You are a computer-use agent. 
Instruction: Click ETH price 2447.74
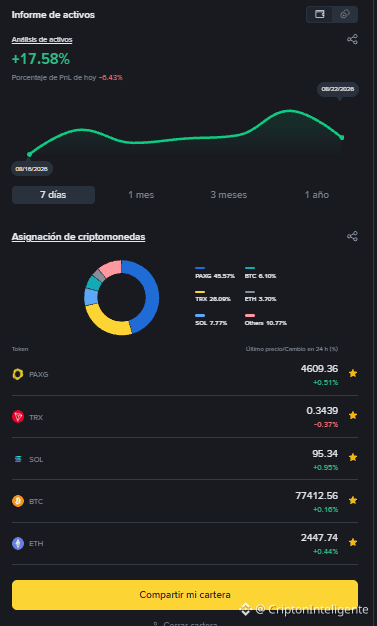pyautogui.click(x=319, y=538)
